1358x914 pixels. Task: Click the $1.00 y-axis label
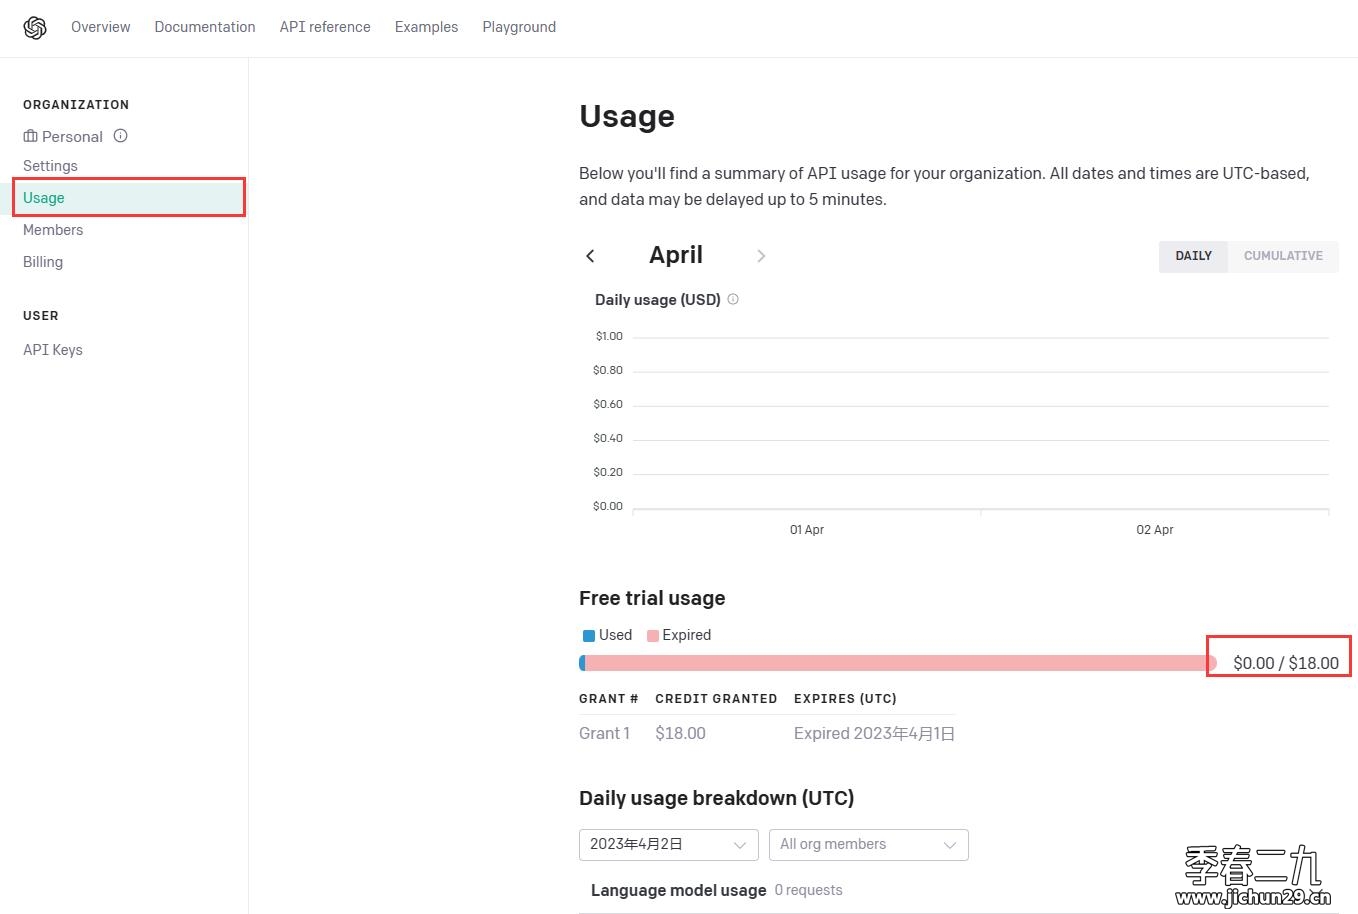tap(609, 336)
